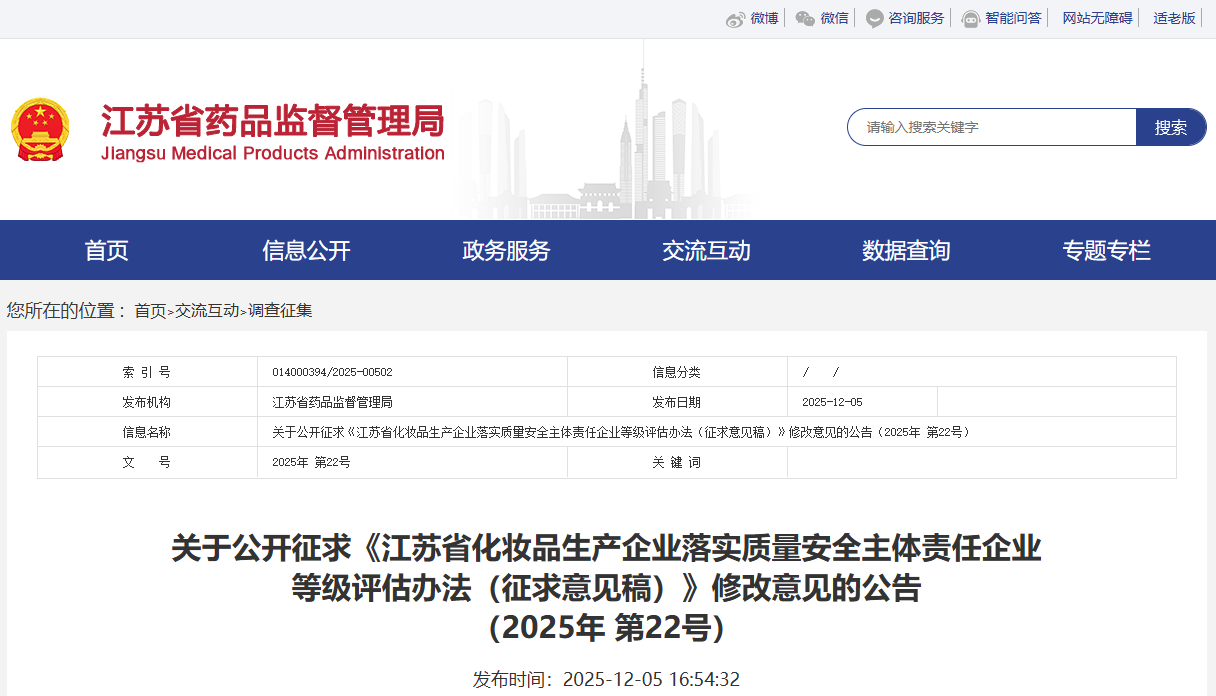This screenshot has width=1216, height=696.
Task: Open 信息公开 navigation menu
Action: pyautogui.click(x=307, y=250)
